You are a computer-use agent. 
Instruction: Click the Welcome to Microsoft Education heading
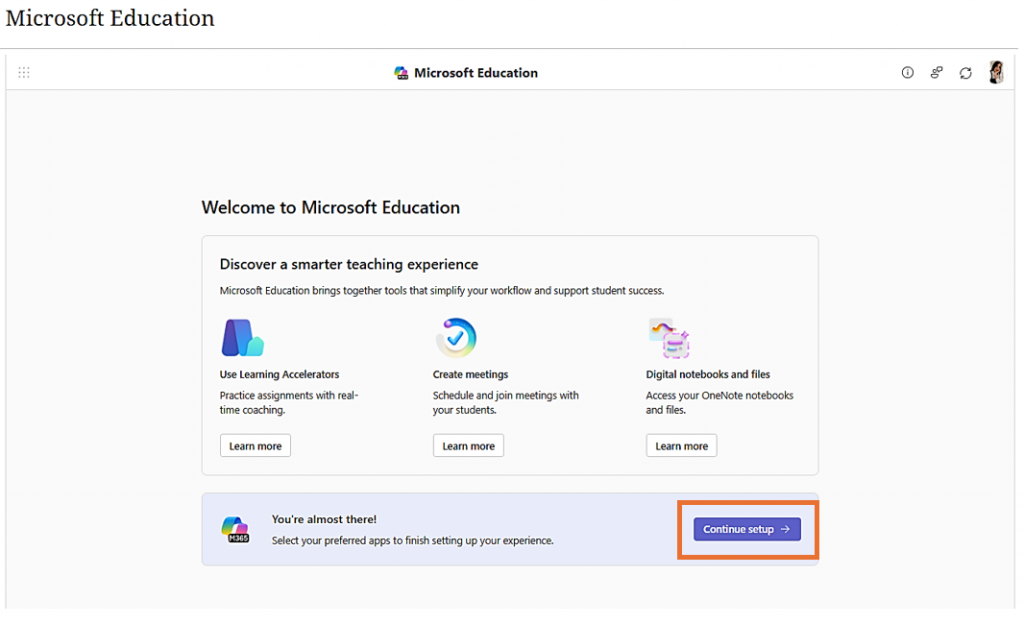[330, 208]
